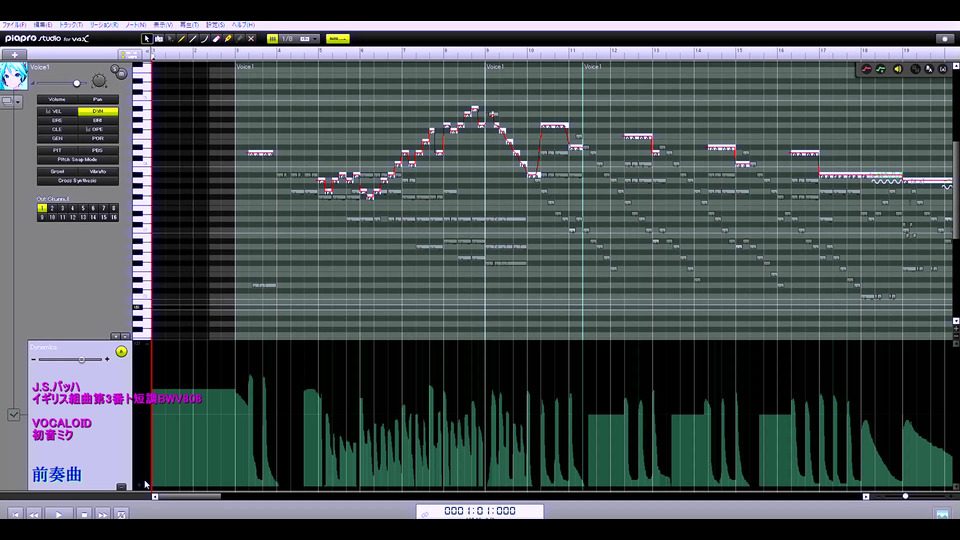The width and height of the screenshot is (960, 540).
Task: Click the rewind to start button
Action: 16,514
